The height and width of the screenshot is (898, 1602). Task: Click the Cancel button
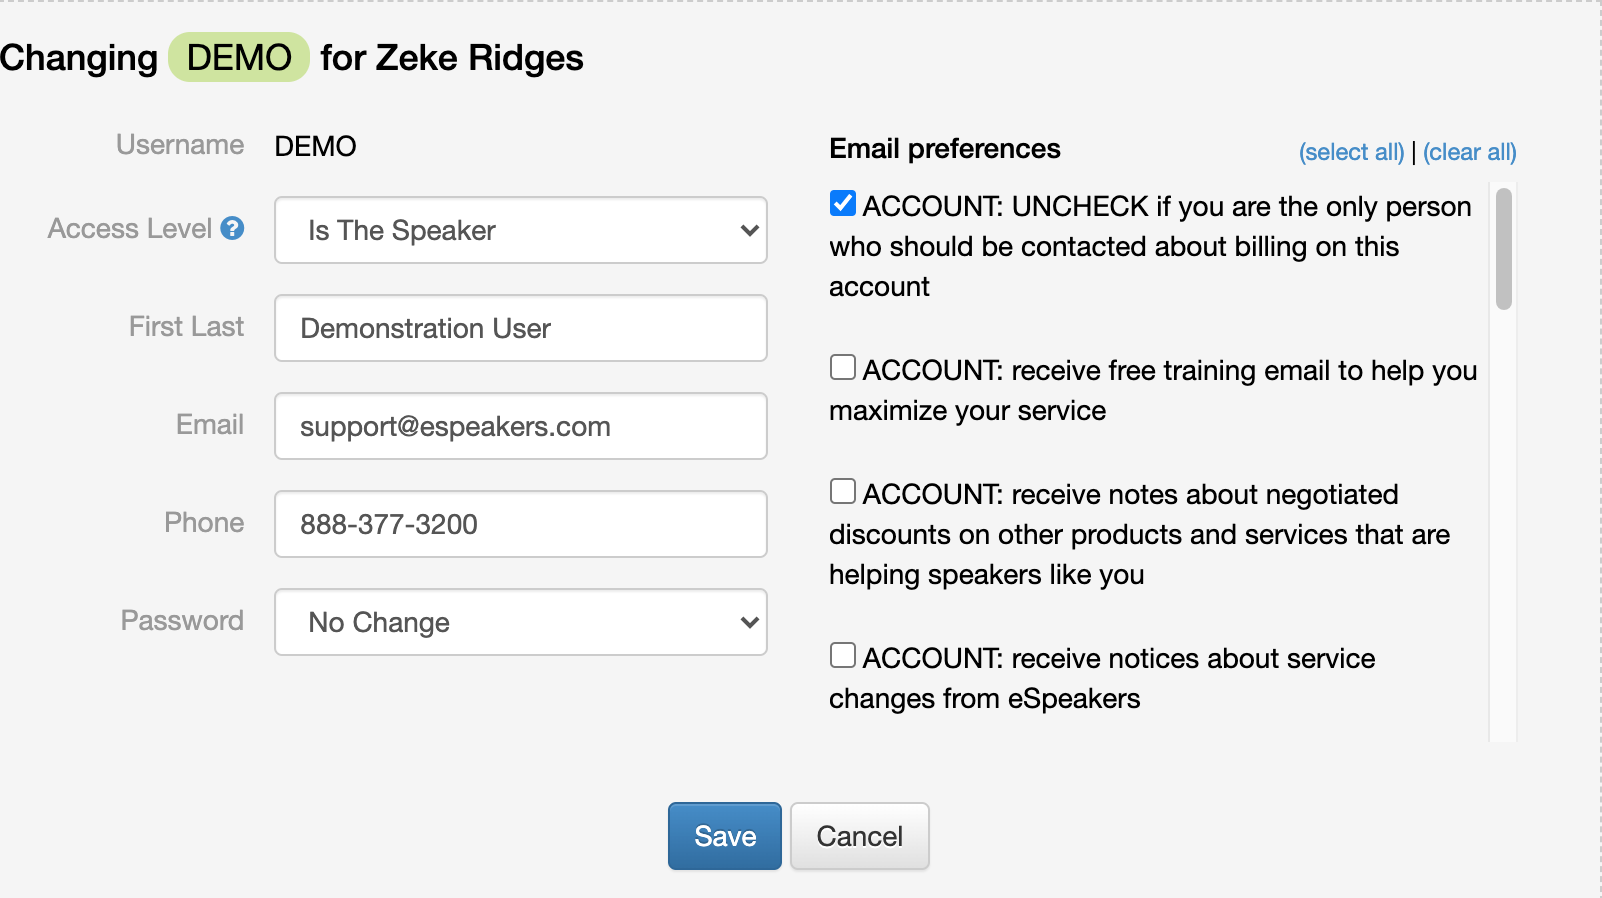(x=859, y=836)
